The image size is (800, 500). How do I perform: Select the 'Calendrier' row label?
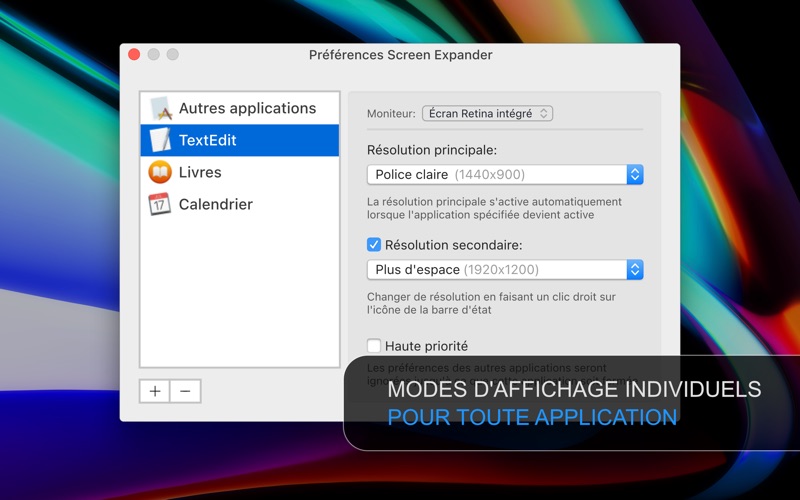coord(216,204)
